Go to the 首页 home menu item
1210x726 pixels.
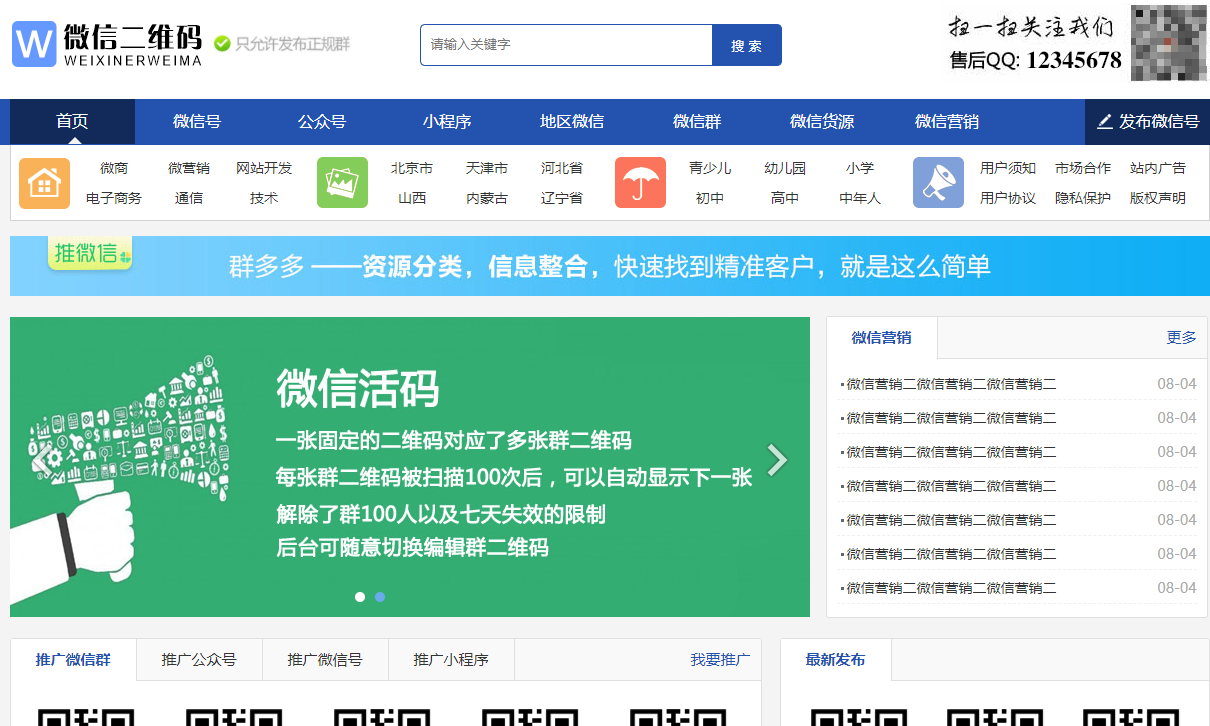(72, 122)
